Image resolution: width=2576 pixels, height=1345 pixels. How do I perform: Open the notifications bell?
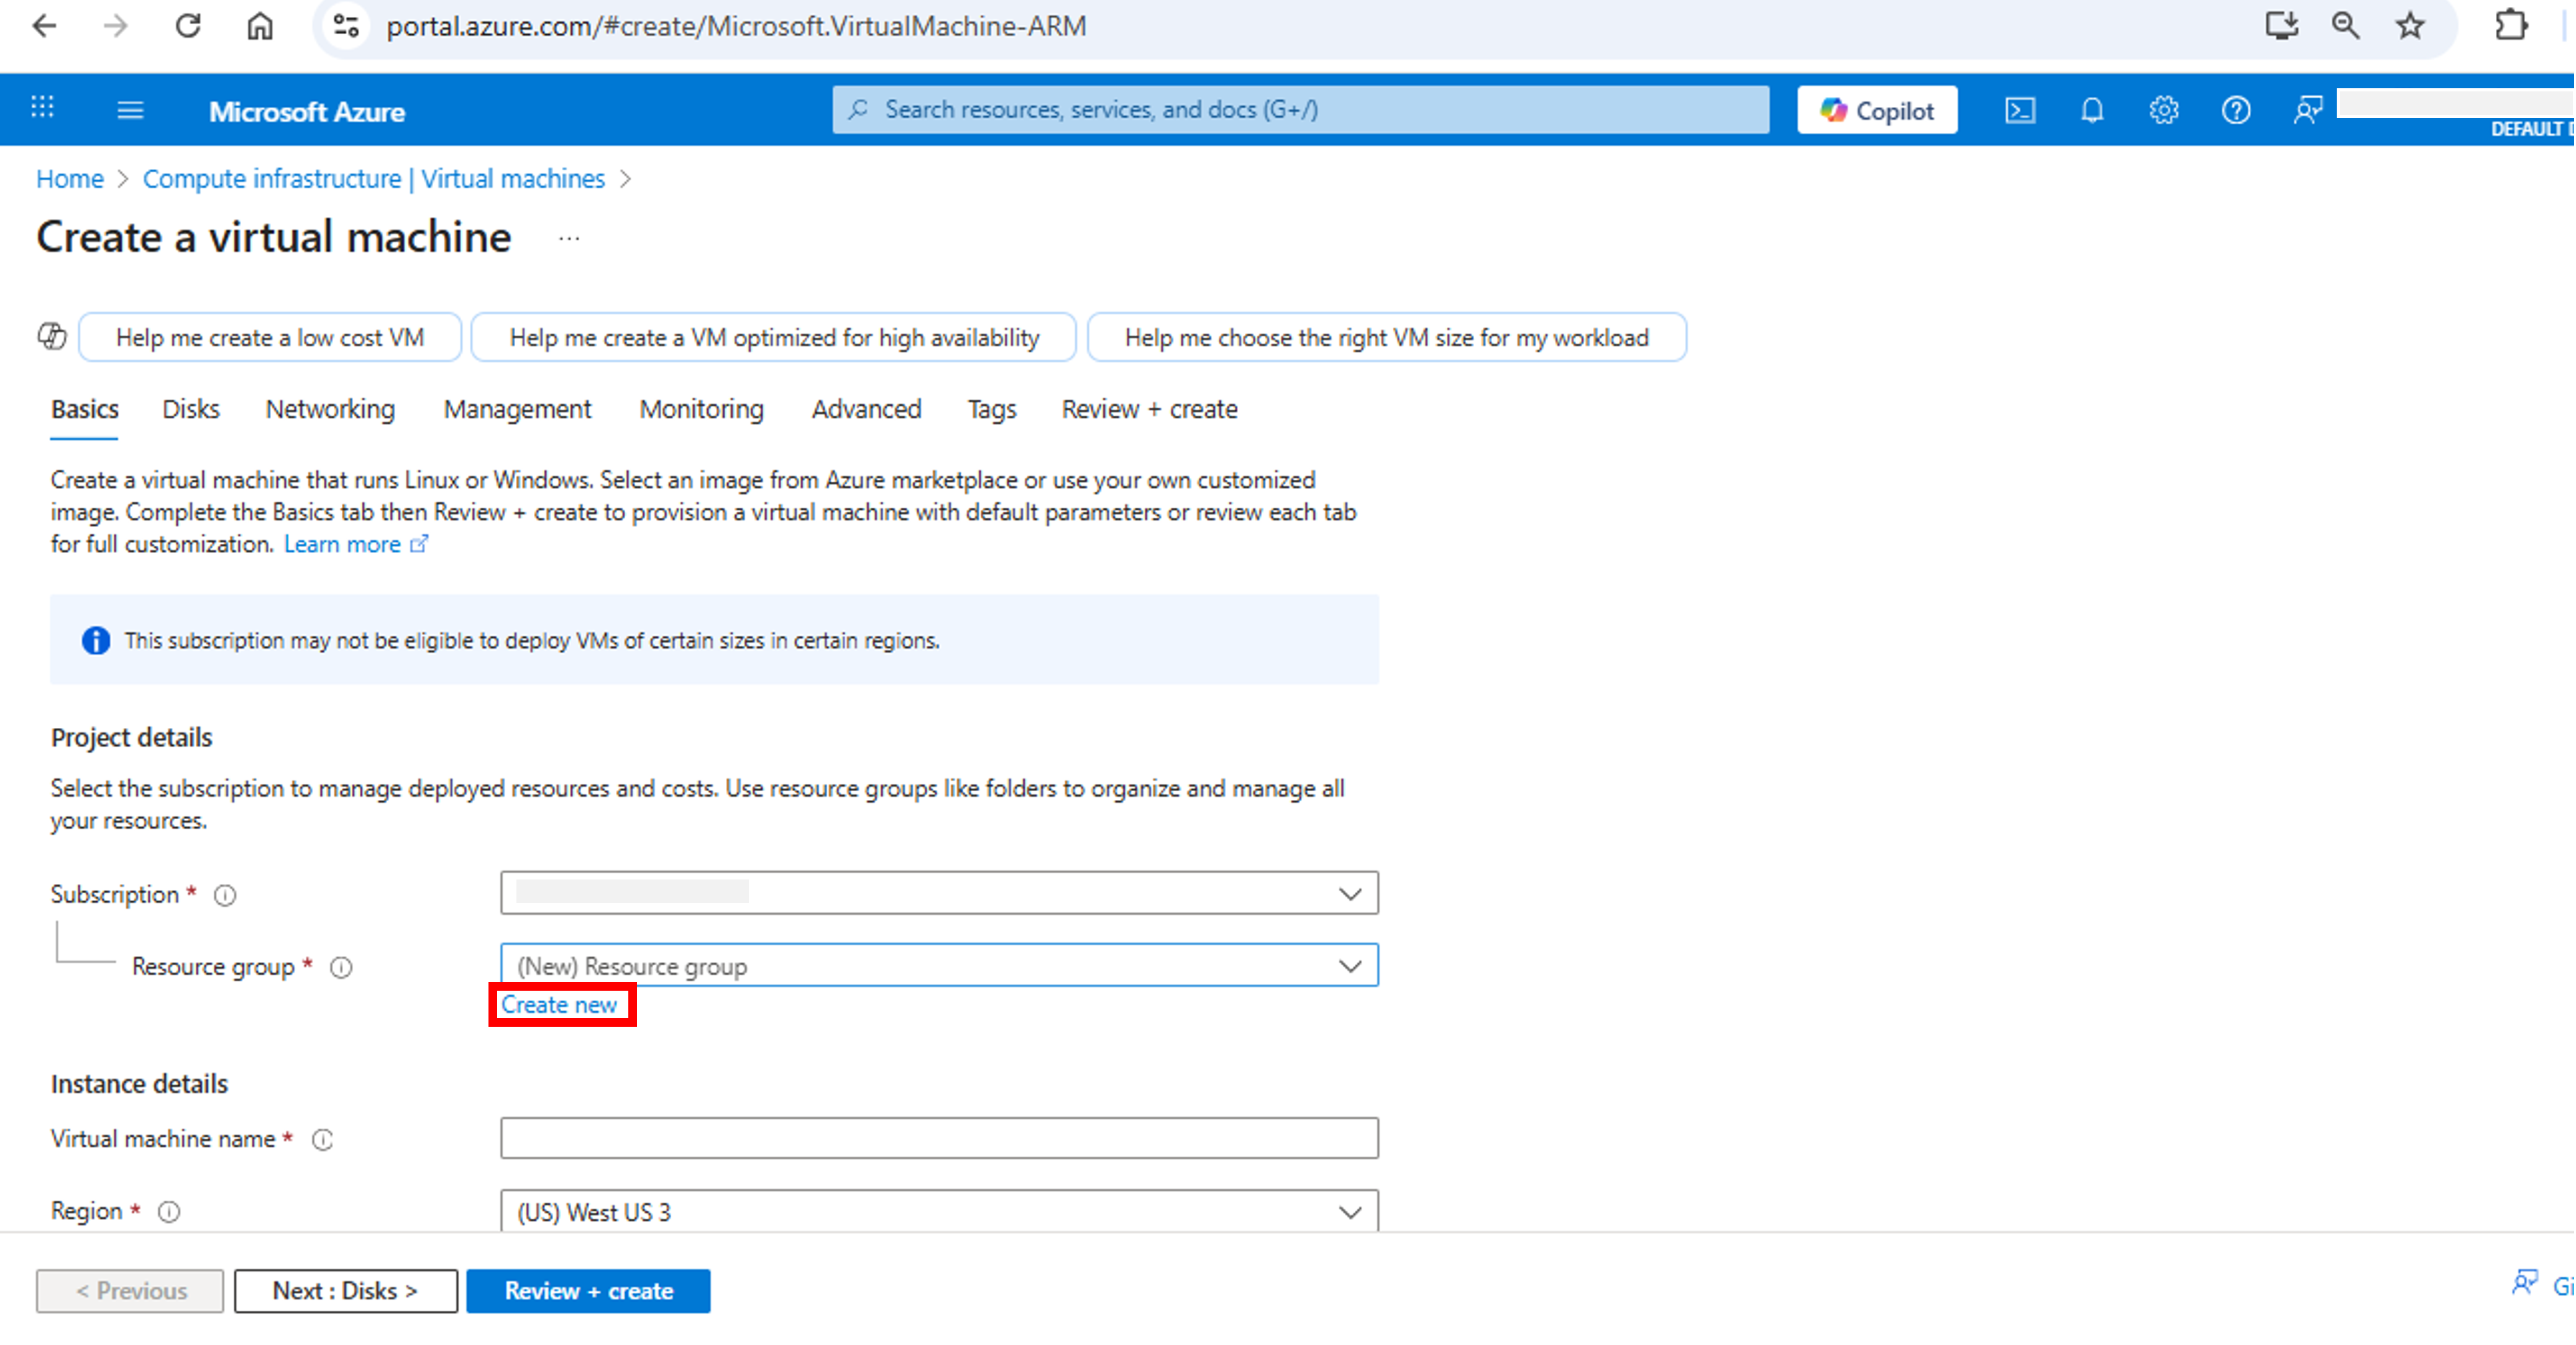click(2091, 110)
